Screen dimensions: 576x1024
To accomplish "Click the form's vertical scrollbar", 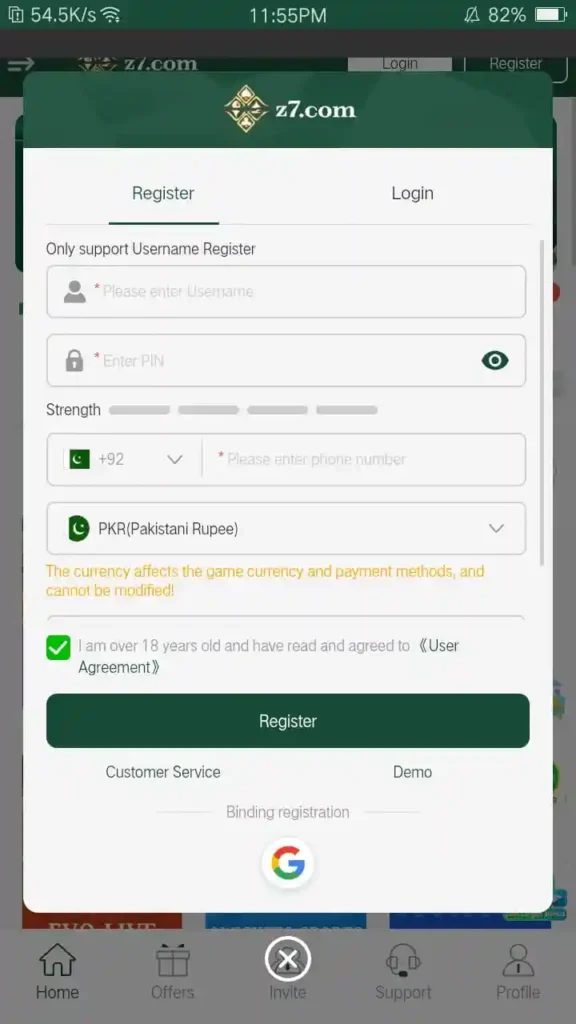I will point(541,402).
